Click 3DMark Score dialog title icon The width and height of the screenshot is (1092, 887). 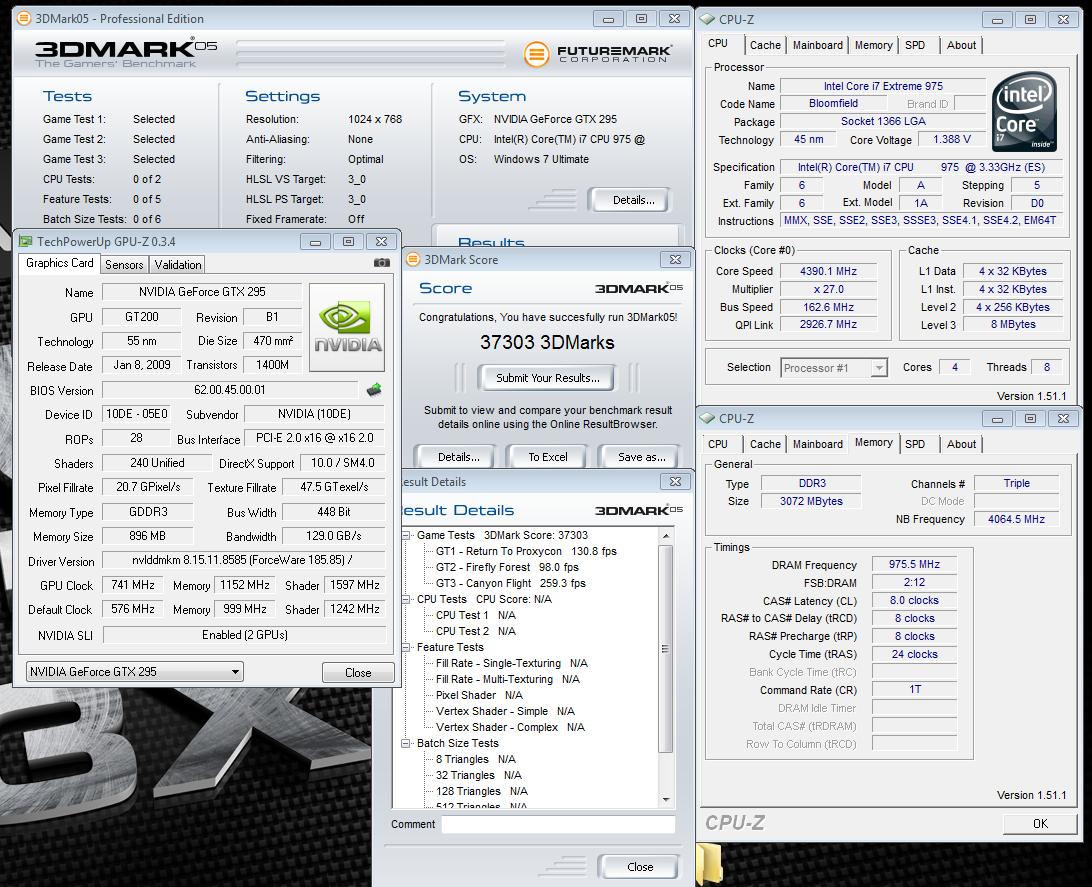(x=413, y=260)
